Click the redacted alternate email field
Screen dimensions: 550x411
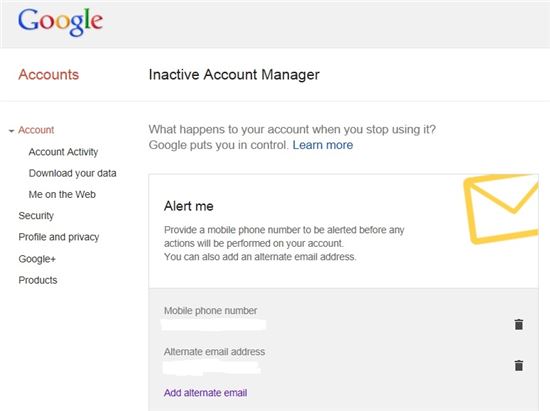click(x=212, y=367)
